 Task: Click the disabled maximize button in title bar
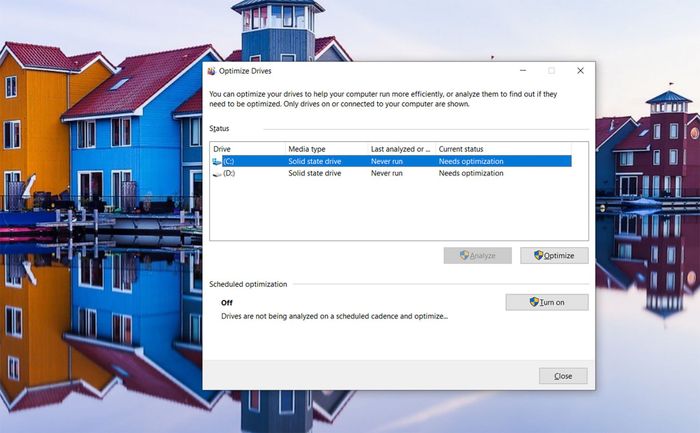coord(551,71)
